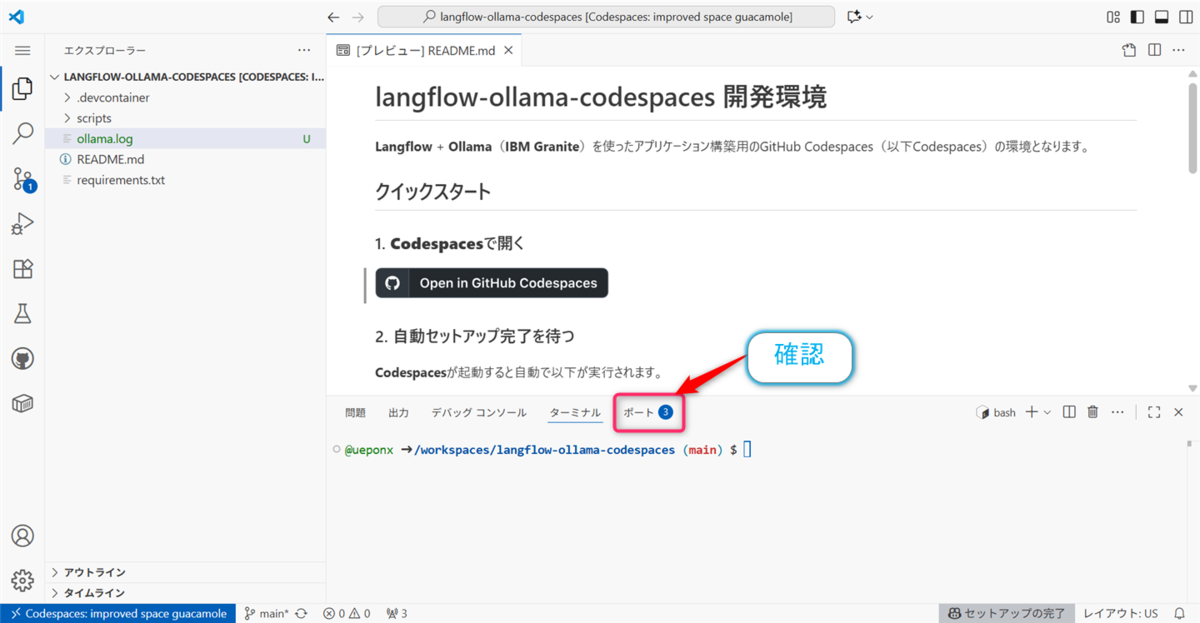Open the Remote Explorer view
The width and height of the screenshot is (1200, 623).
tap(22, 403)
